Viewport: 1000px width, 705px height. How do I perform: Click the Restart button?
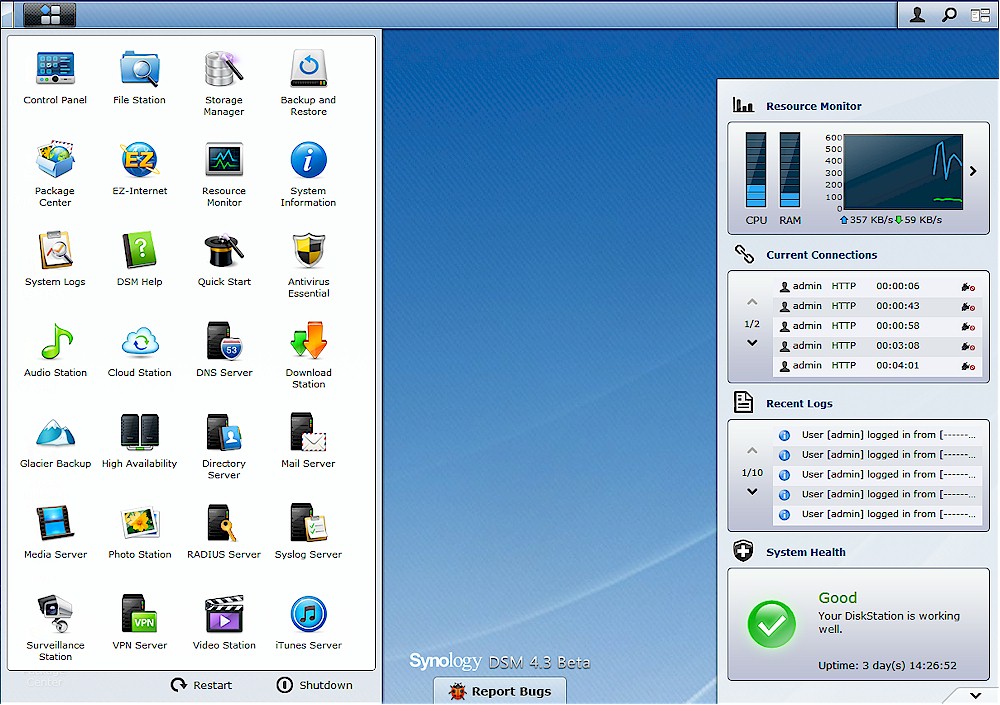(202, 685)
